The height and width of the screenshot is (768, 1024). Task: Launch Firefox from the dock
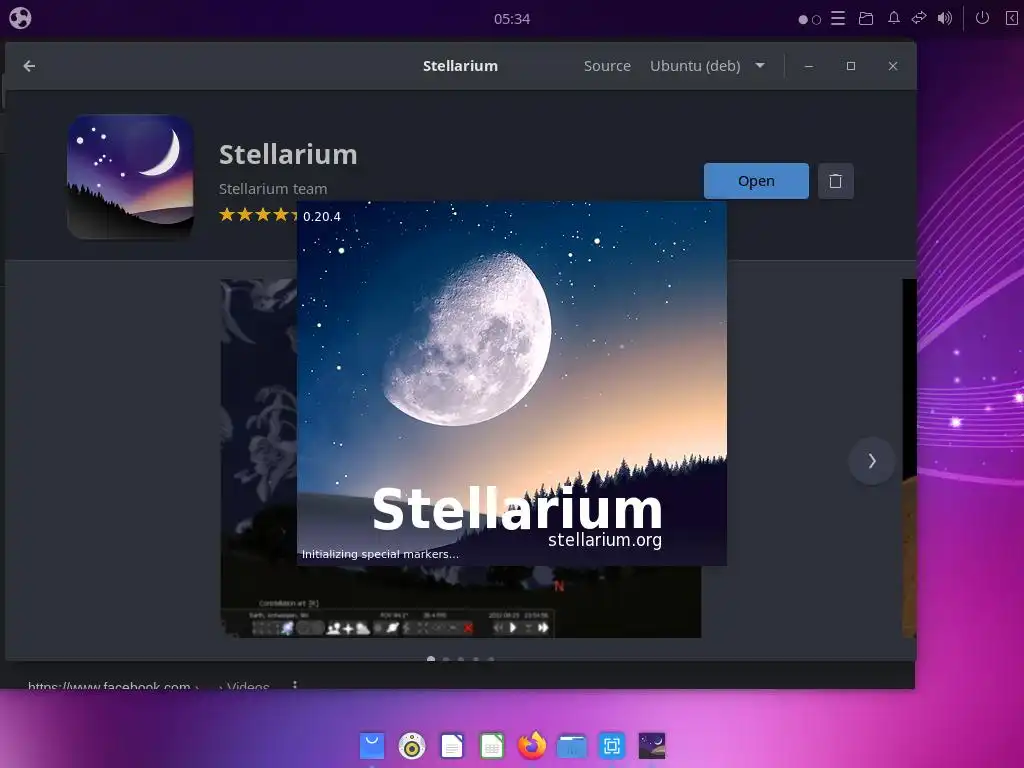click(x=532, y=746)
